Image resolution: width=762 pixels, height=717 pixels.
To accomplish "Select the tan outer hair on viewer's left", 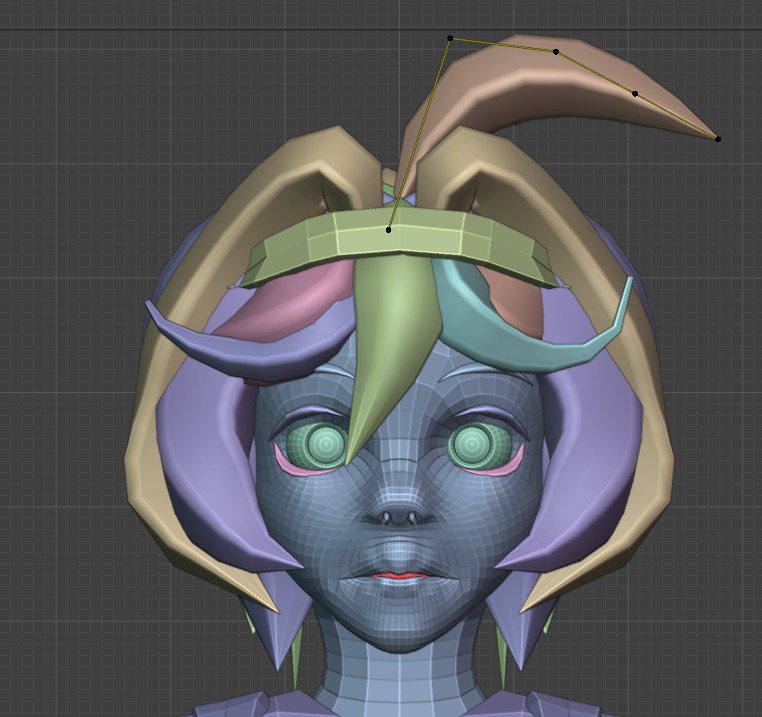I will tap(150, 420).
